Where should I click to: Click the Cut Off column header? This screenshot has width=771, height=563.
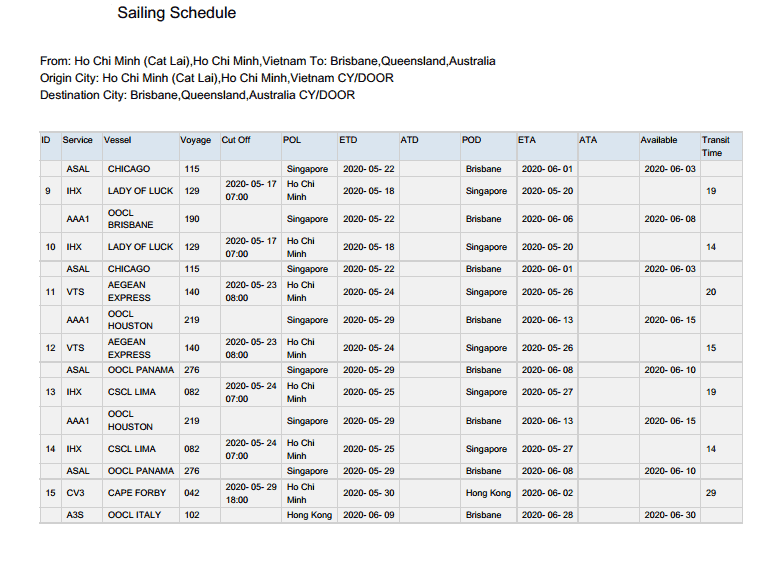(236, 141)
